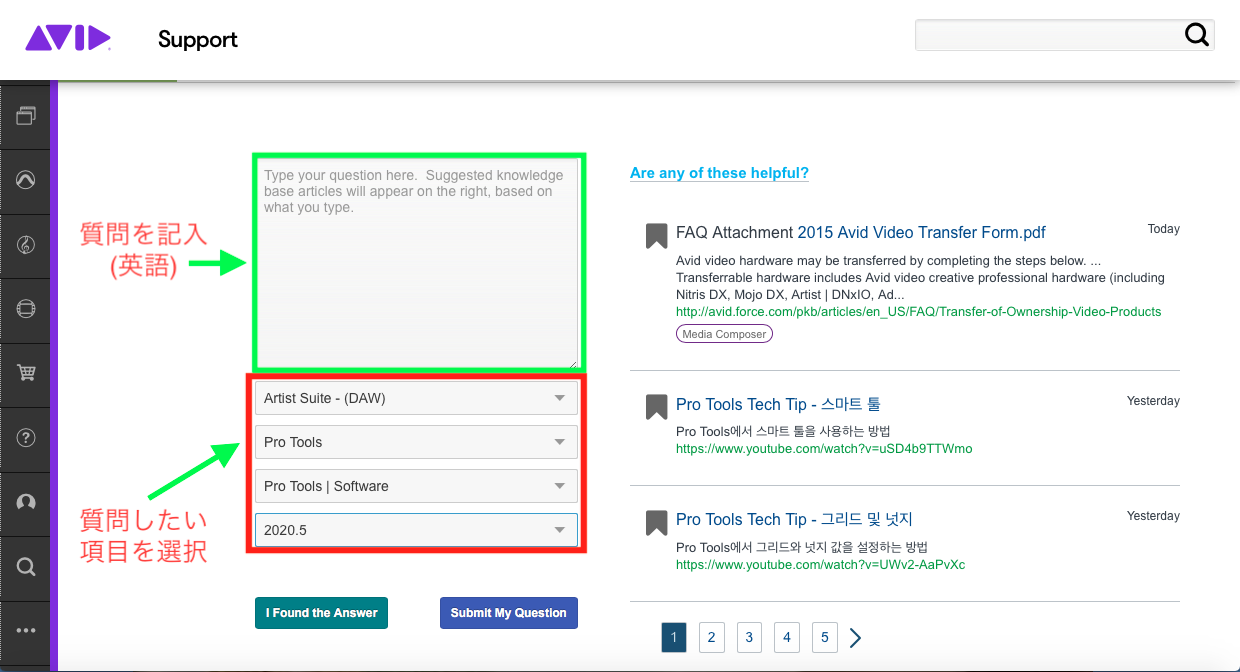The height and width of the screenshot is (672, 1240).
Task: Click the Submit My Question button
Action: click(x=509, y=613)
